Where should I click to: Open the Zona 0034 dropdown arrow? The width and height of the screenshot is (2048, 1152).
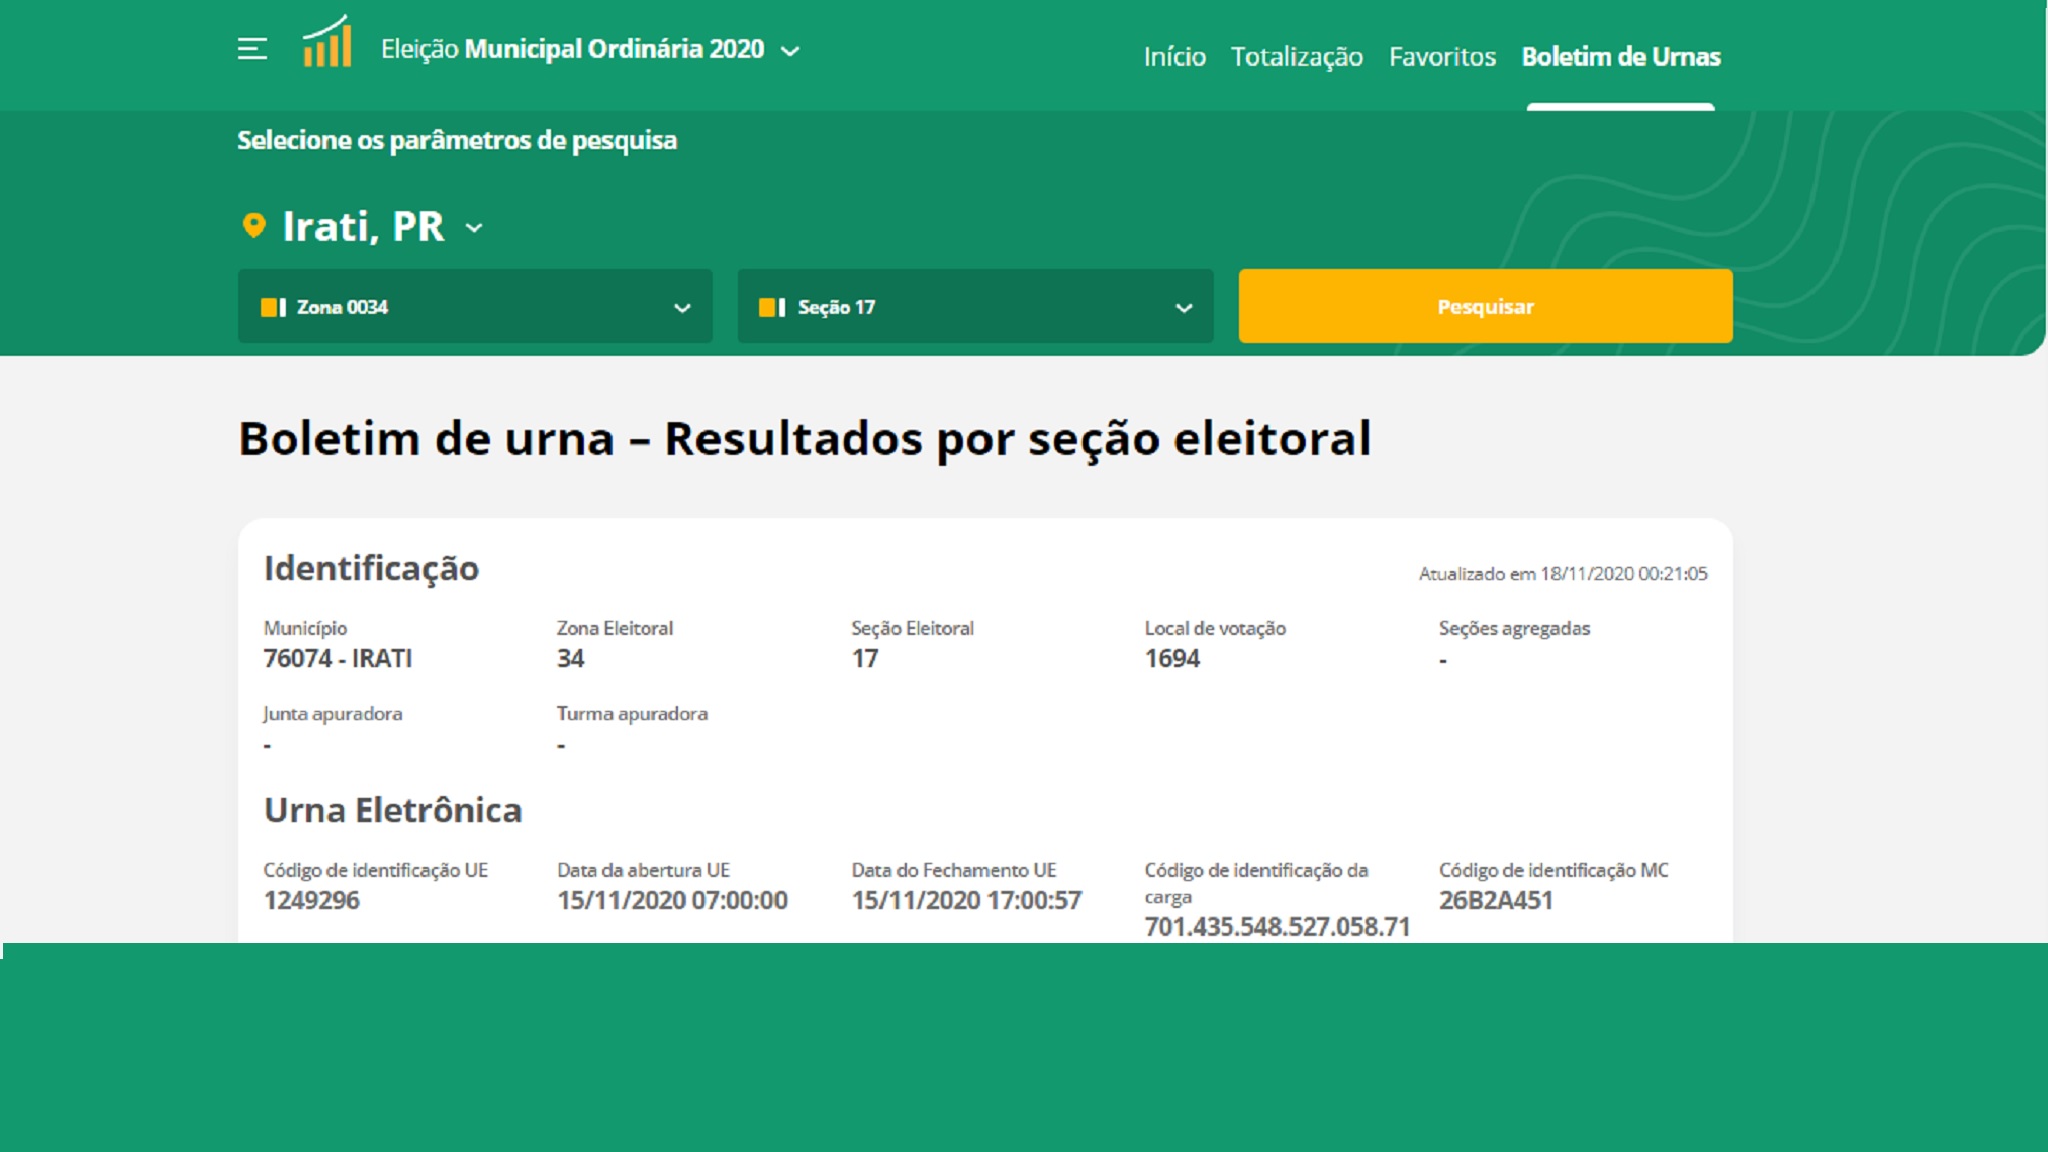point(682,308)
